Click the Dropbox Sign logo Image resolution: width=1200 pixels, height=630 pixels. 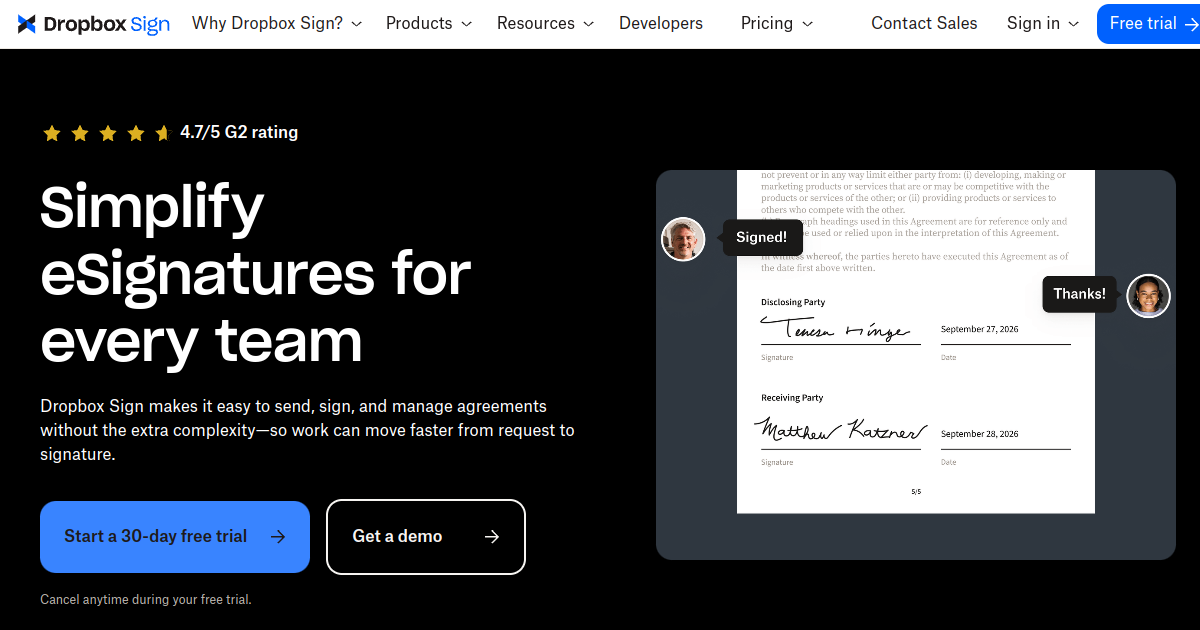[x=94, y=24]
